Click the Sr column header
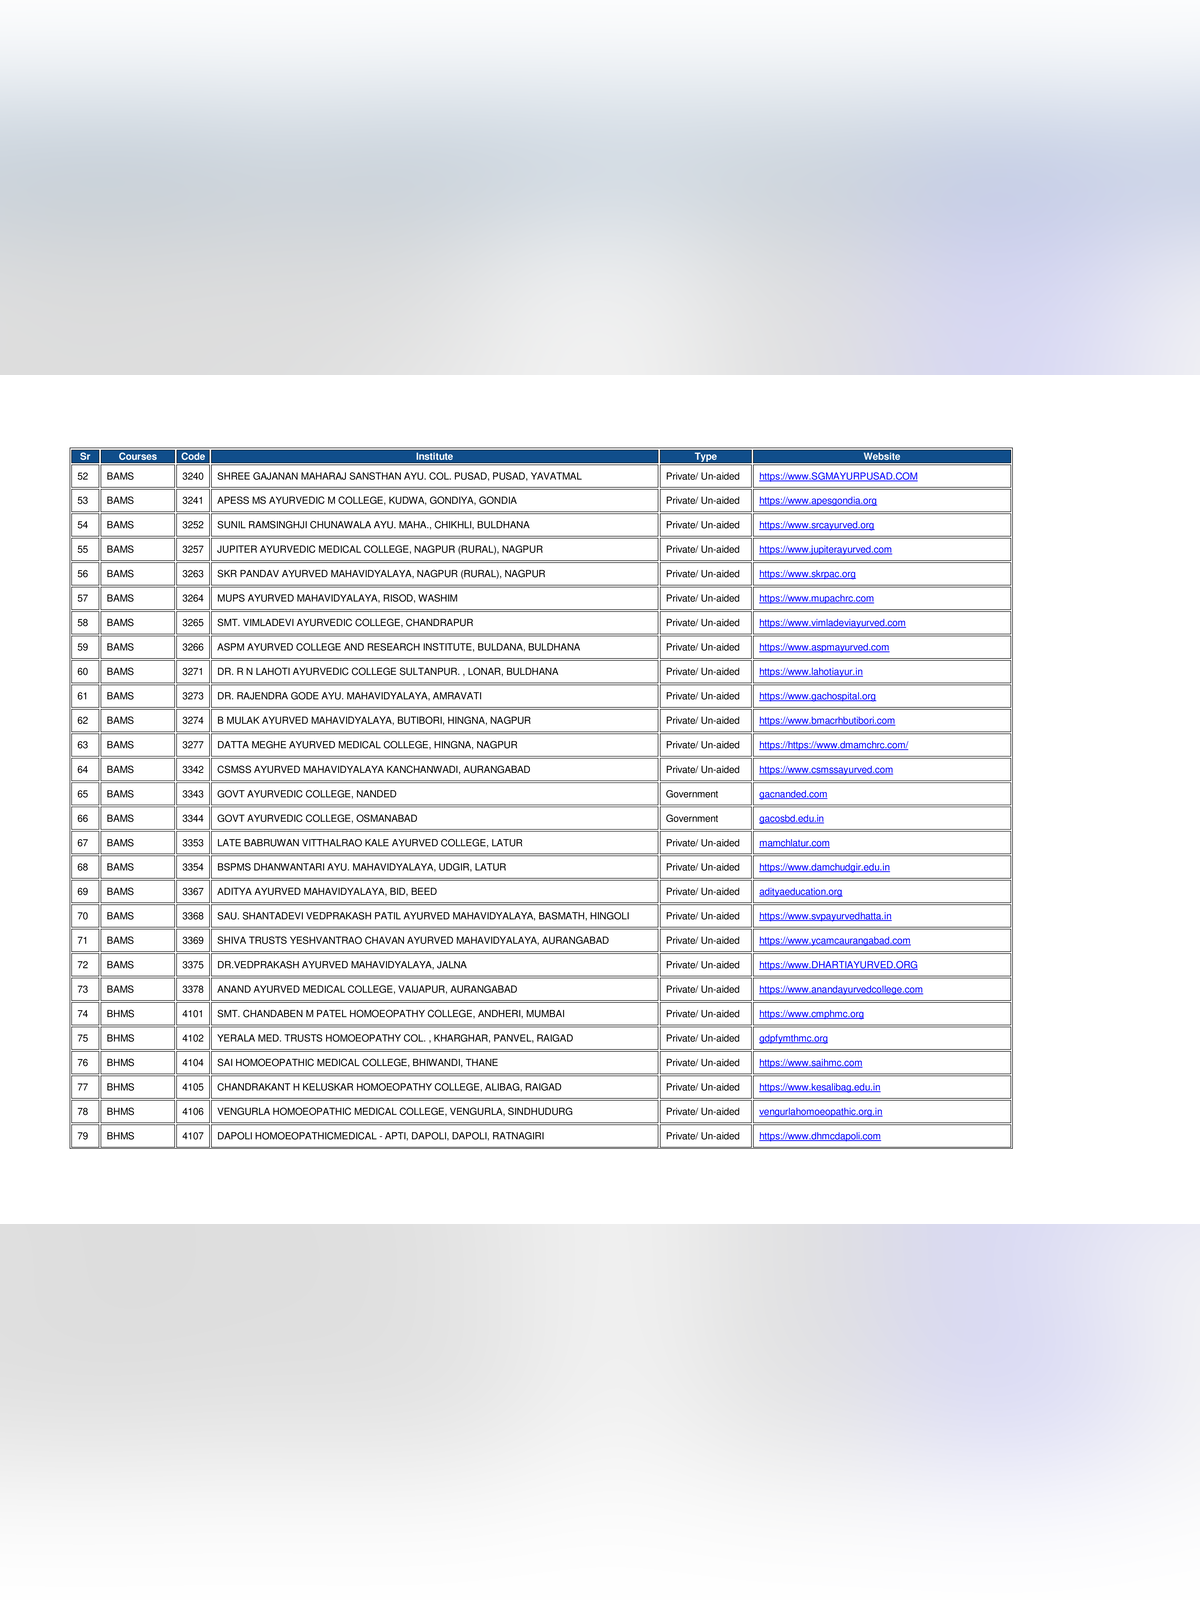Image resolution: width=1200 pixels, height=1600 pixels. [85, 456]
